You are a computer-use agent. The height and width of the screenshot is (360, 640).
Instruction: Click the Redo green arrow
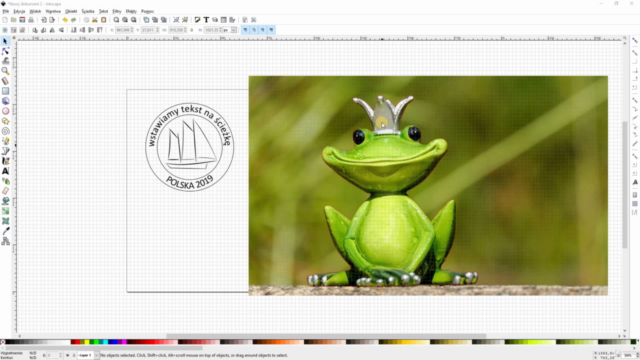(73, 20)
